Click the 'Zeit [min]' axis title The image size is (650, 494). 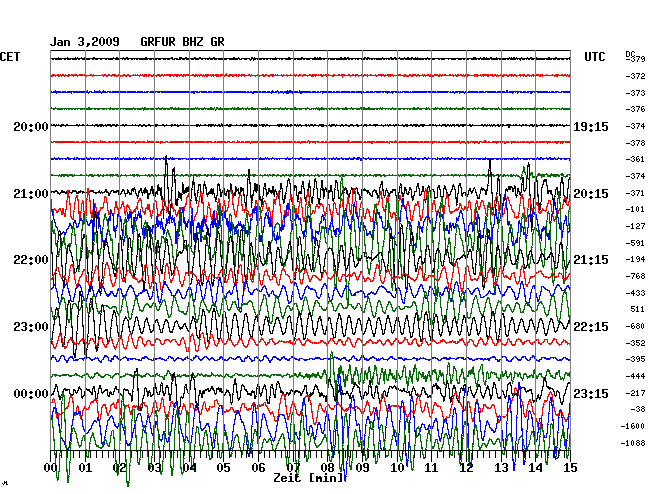point(309,478)
